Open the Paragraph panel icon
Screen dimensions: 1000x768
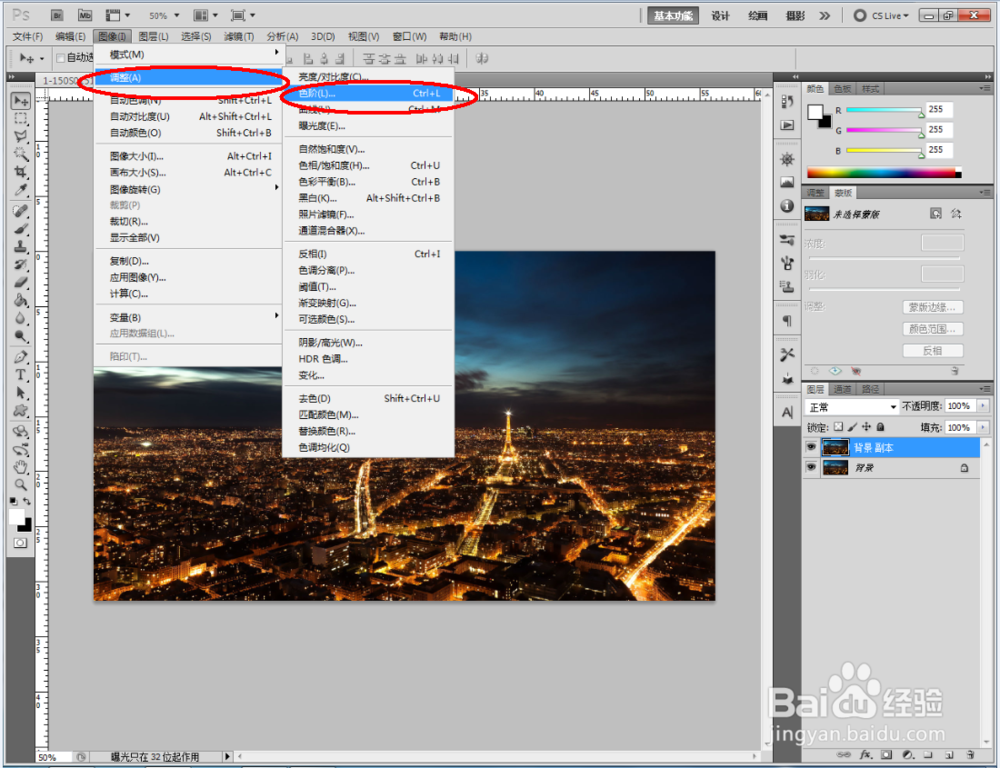(x=787, y=321)
